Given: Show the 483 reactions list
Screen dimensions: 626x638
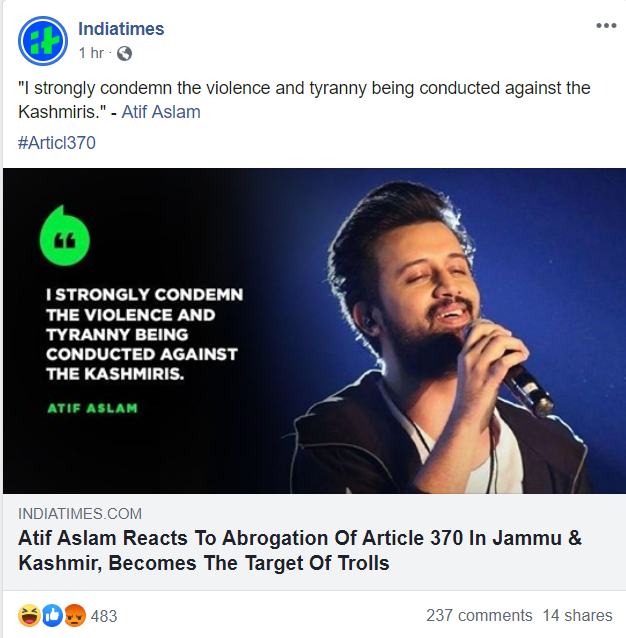Looking at the screenshot, I should [x=104, y=616].
